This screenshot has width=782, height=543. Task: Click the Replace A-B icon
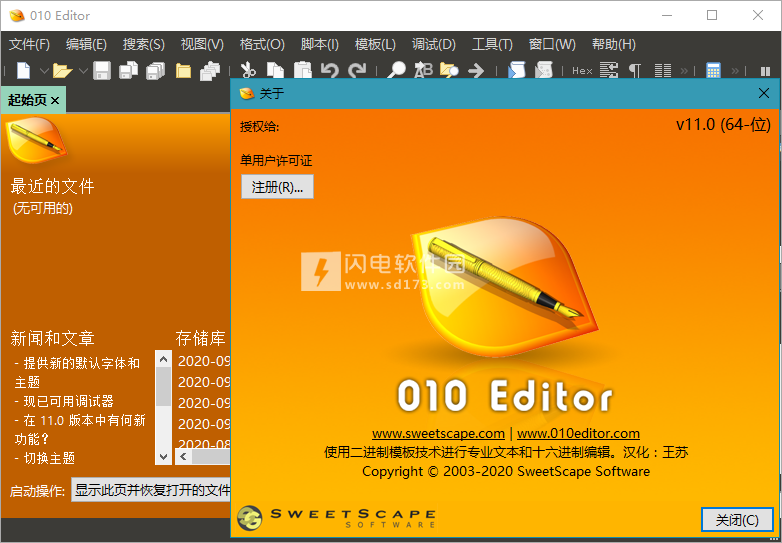[423, 71]
